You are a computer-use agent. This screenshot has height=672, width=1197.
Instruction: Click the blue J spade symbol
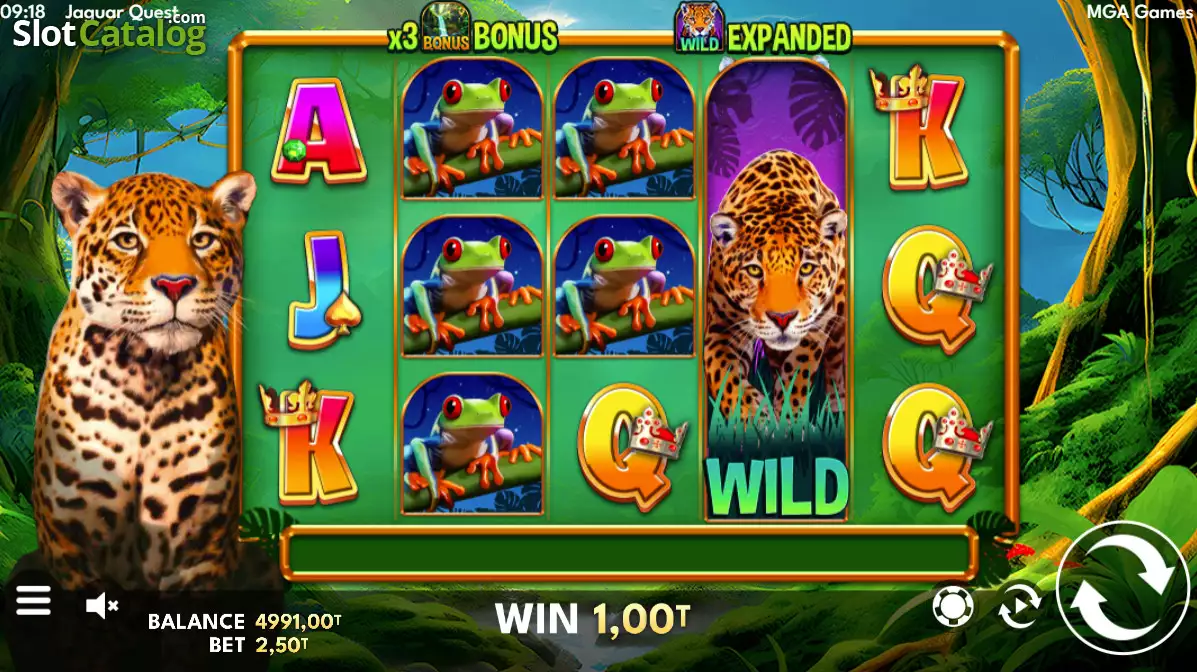(324, 290)
